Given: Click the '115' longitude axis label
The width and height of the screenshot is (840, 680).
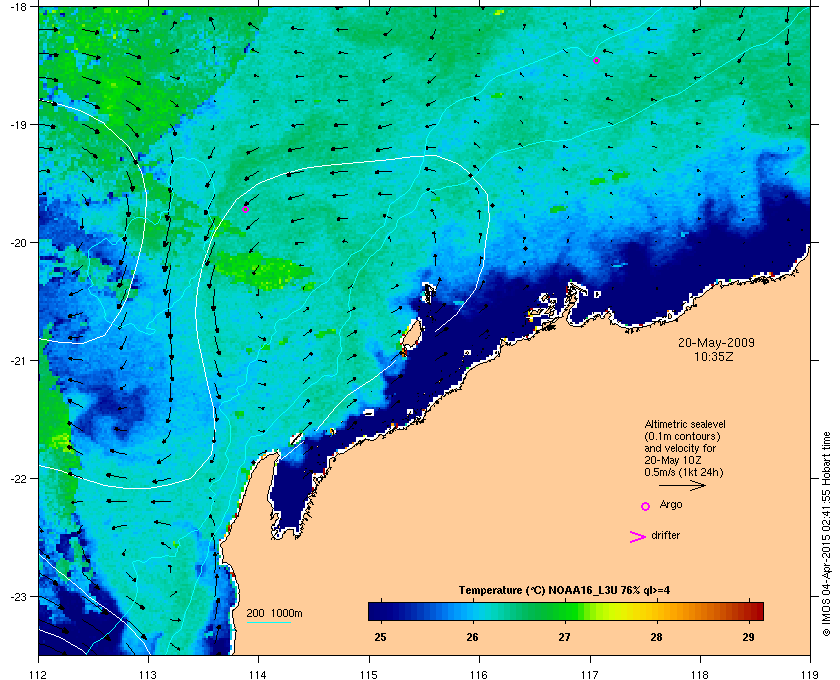Looking at the screenshot, I should click(369, 674).
